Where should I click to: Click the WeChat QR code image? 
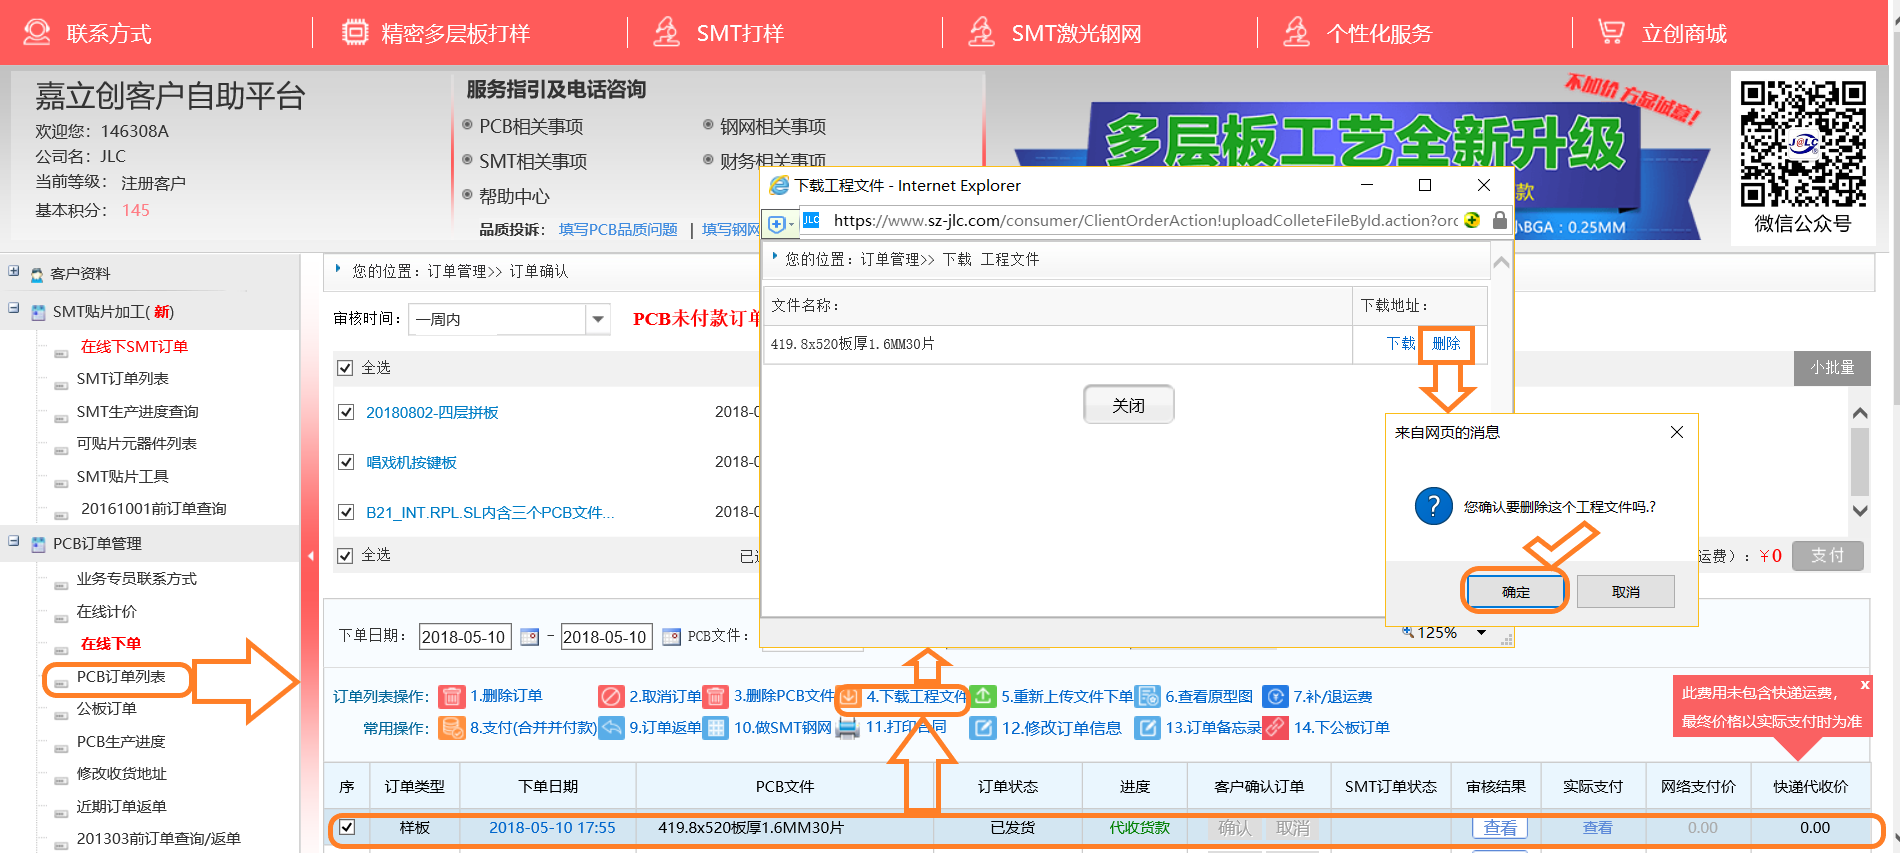(x=1803, y=144)
